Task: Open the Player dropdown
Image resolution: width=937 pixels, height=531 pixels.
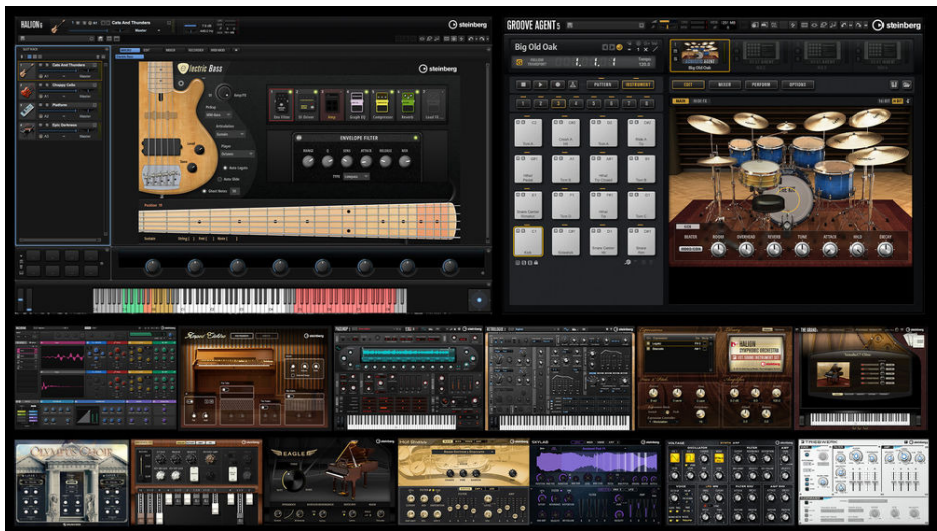Action: [x=237, y=154]
